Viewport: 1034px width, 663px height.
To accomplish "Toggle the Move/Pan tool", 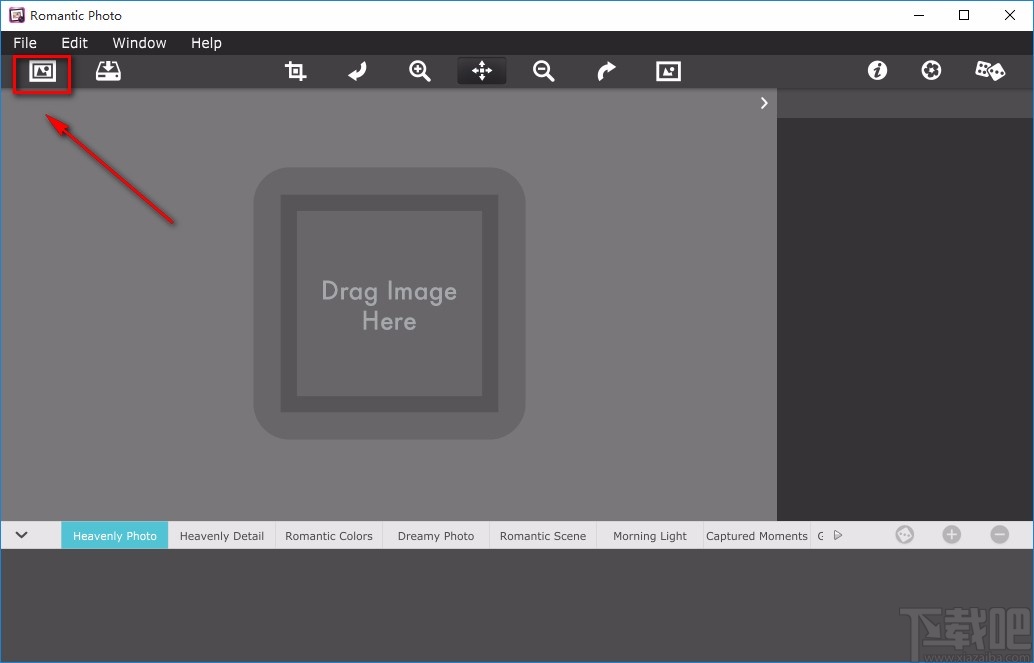I will [482, 71].
